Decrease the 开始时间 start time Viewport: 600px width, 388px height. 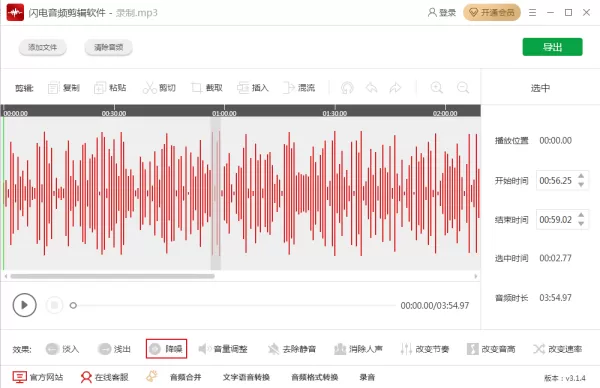pos(581,184)
